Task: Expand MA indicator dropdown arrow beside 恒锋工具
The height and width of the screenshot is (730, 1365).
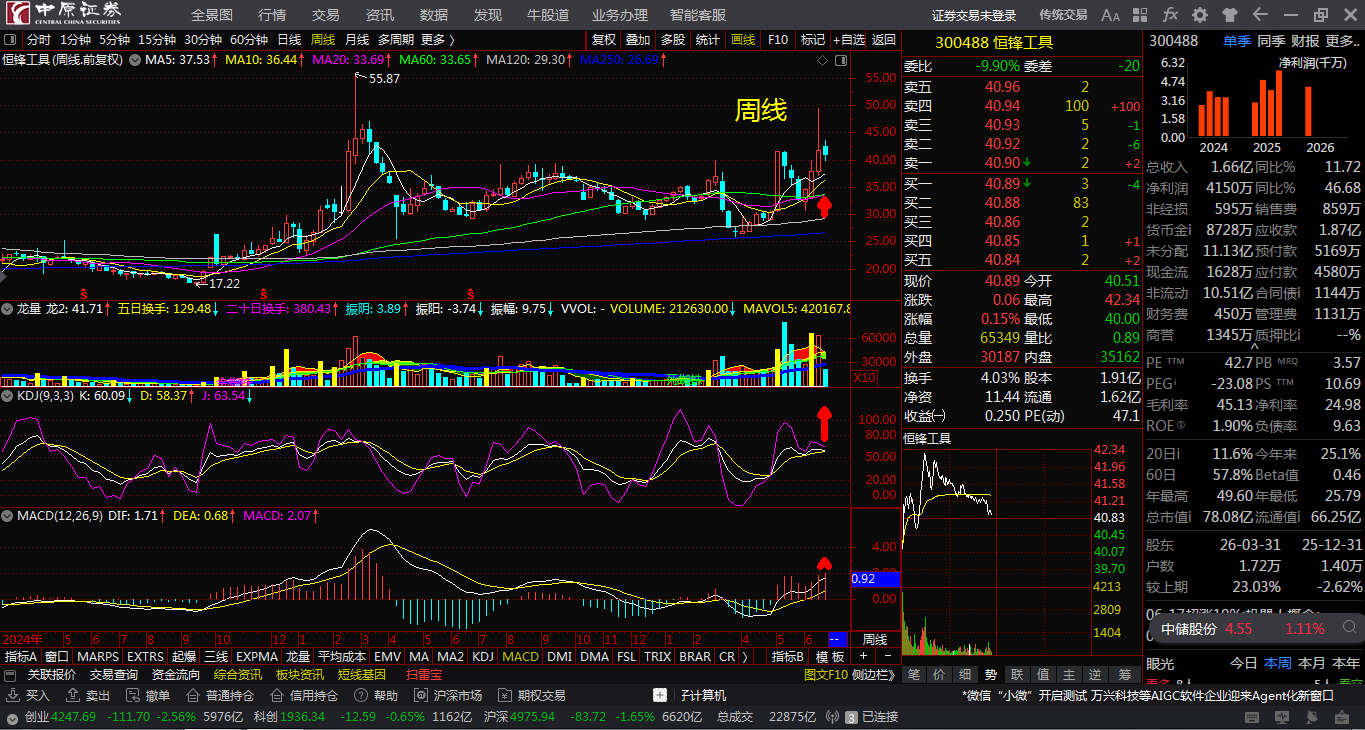Action: [135, 60]
